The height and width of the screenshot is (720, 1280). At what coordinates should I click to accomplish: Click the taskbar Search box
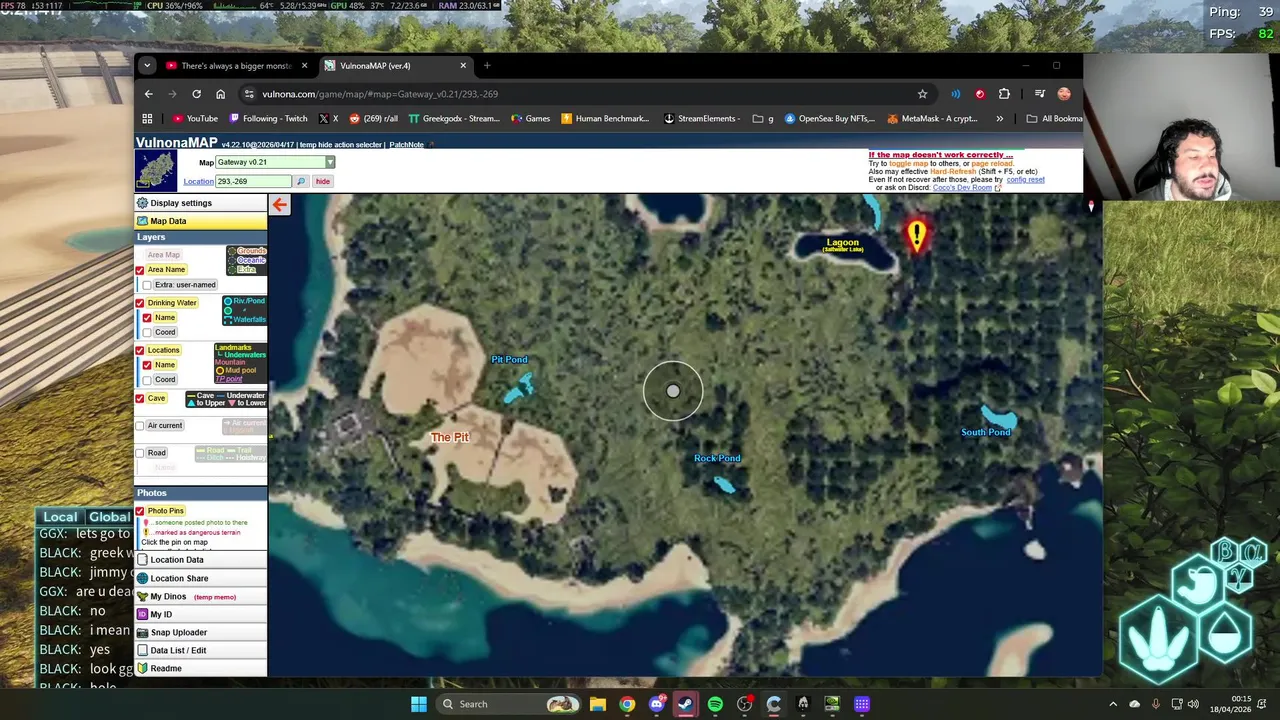(510, 704)
